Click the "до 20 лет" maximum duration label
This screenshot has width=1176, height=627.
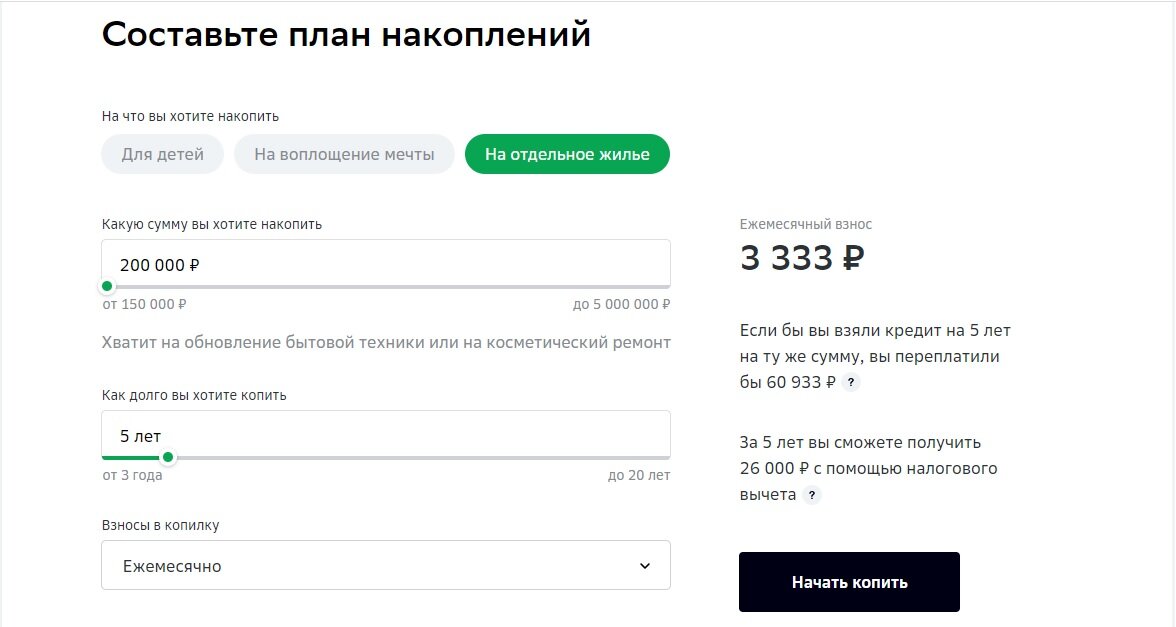point(647,476)
